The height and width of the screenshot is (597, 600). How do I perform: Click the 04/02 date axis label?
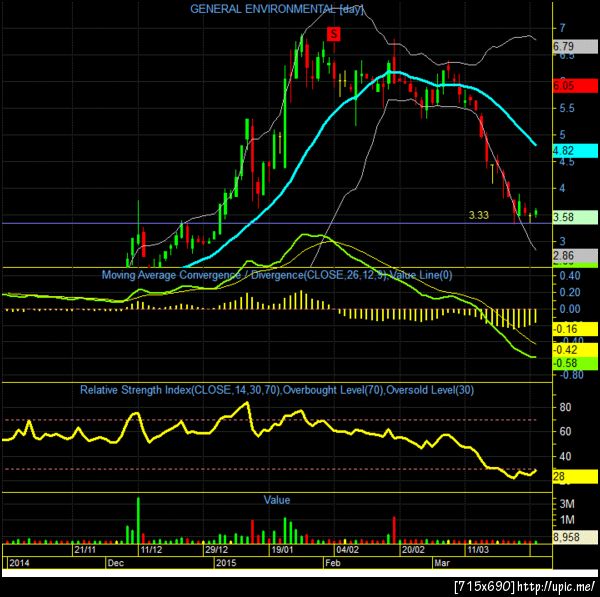tap(348, 550)
